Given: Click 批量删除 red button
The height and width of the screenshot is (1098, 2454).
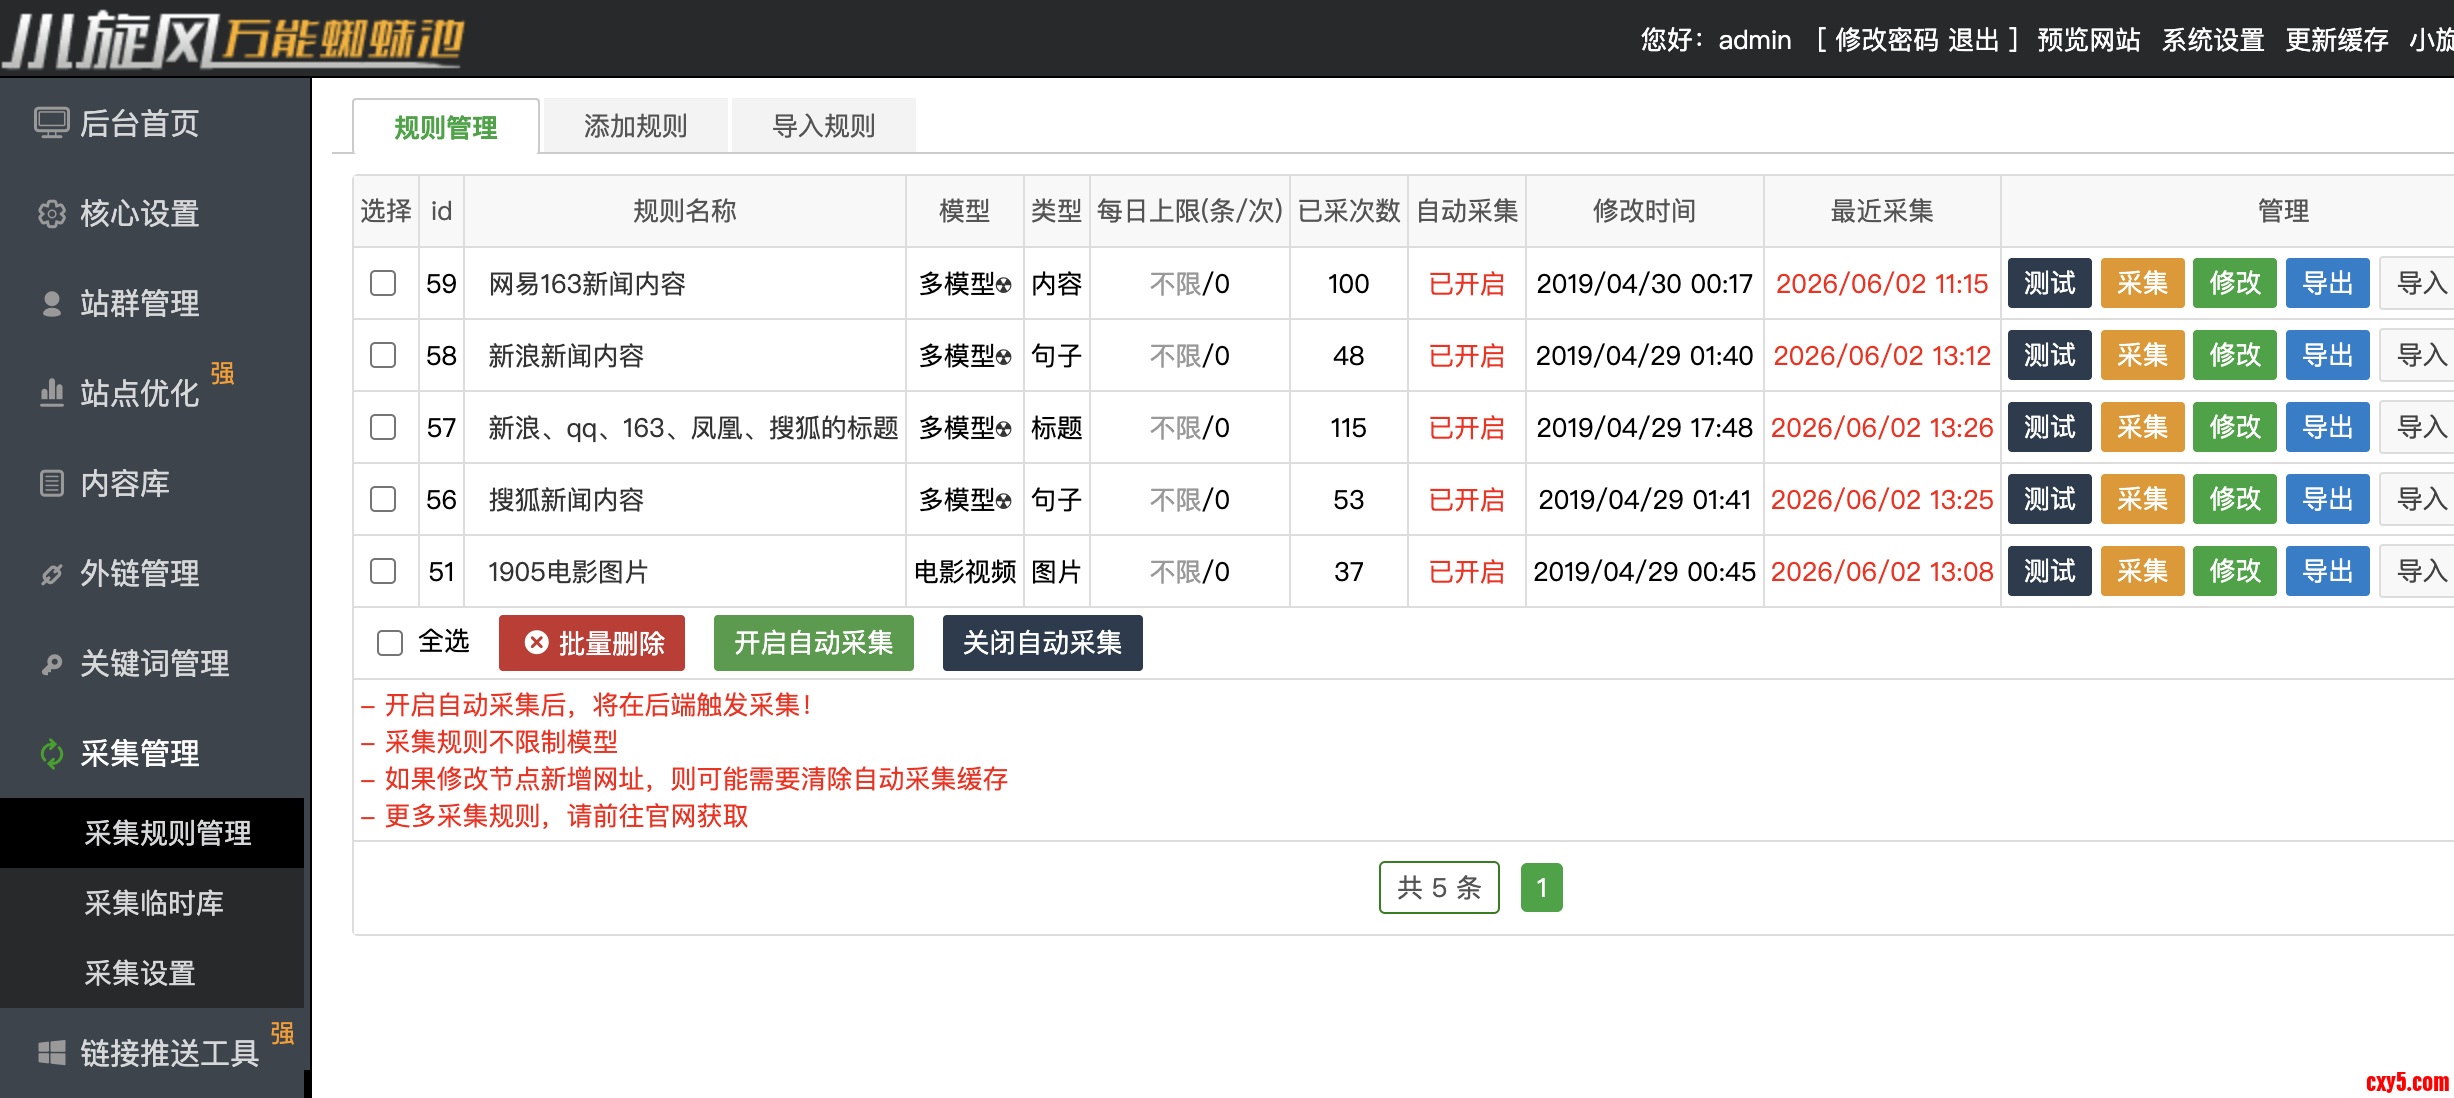Looking at the screenshot, I should (x=592, y=643).
